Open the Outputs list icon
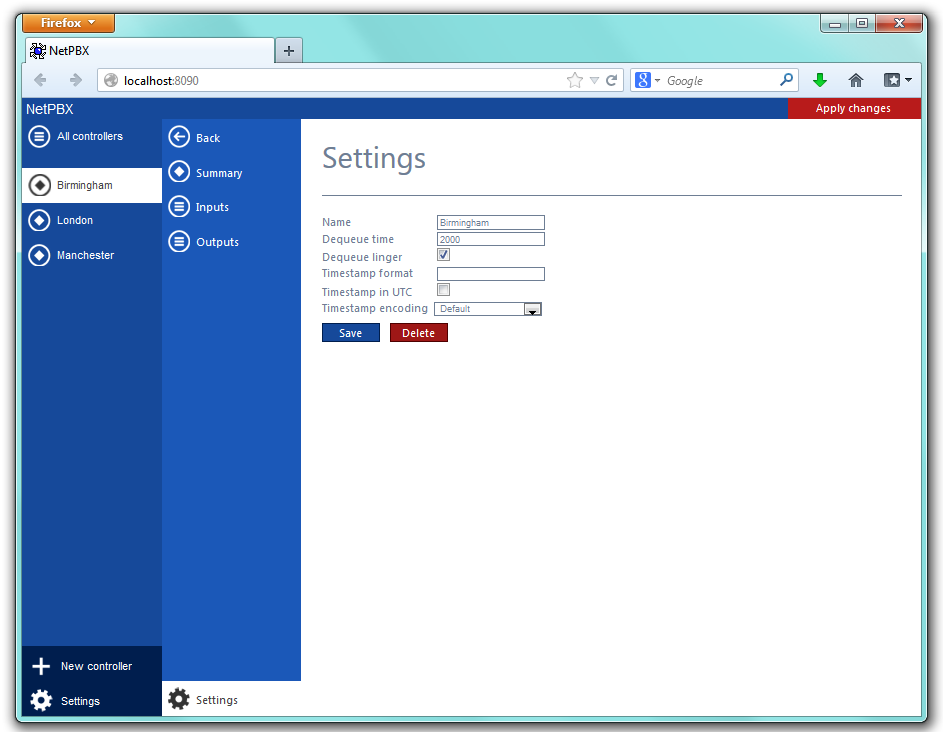 179,242
